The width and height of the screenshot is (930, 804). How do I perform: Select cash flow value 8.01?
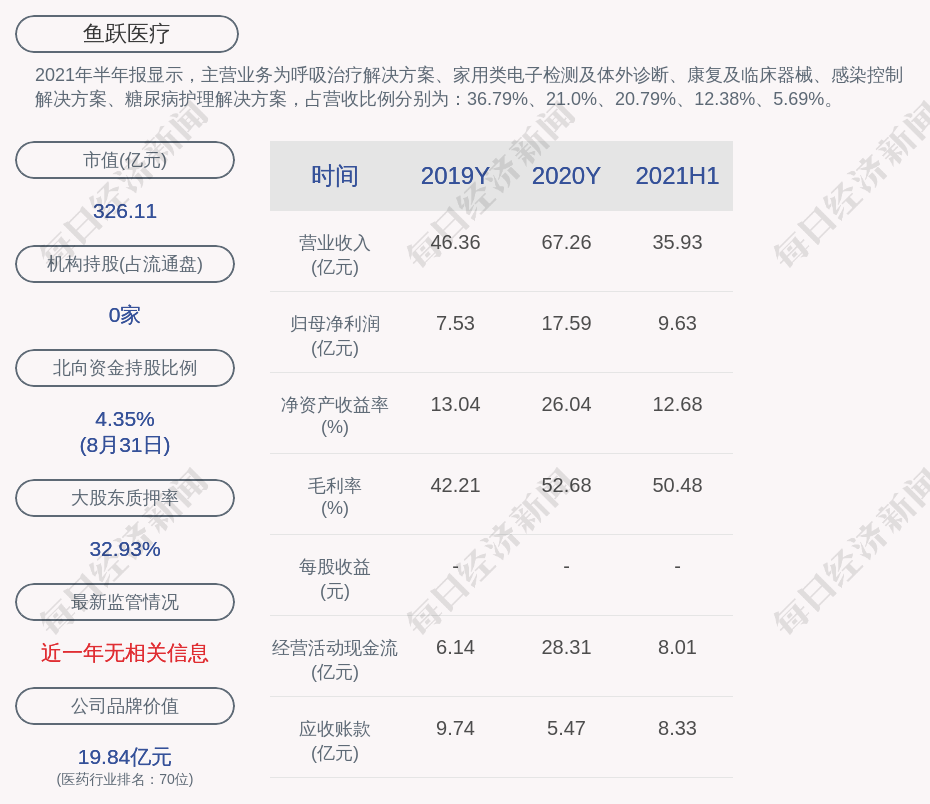click(x=677, y=647)
